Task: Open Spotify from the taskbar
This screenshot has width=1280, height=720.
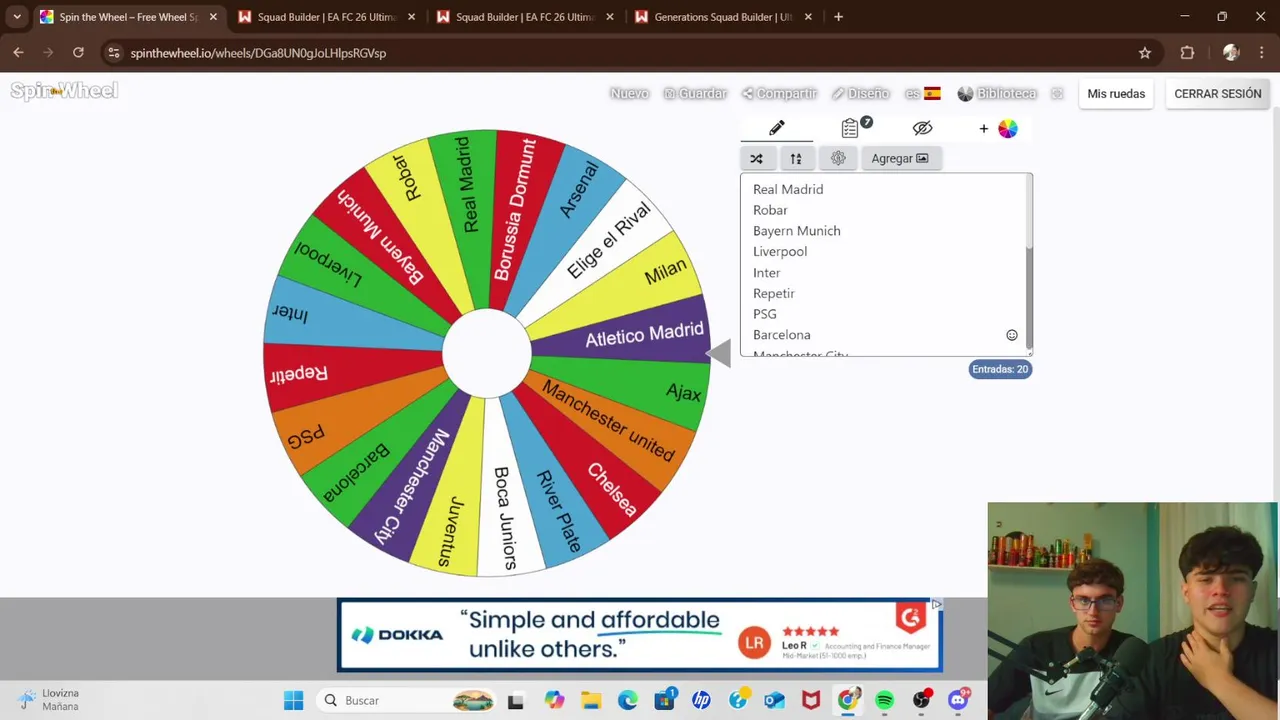Action: pos(884,701)
